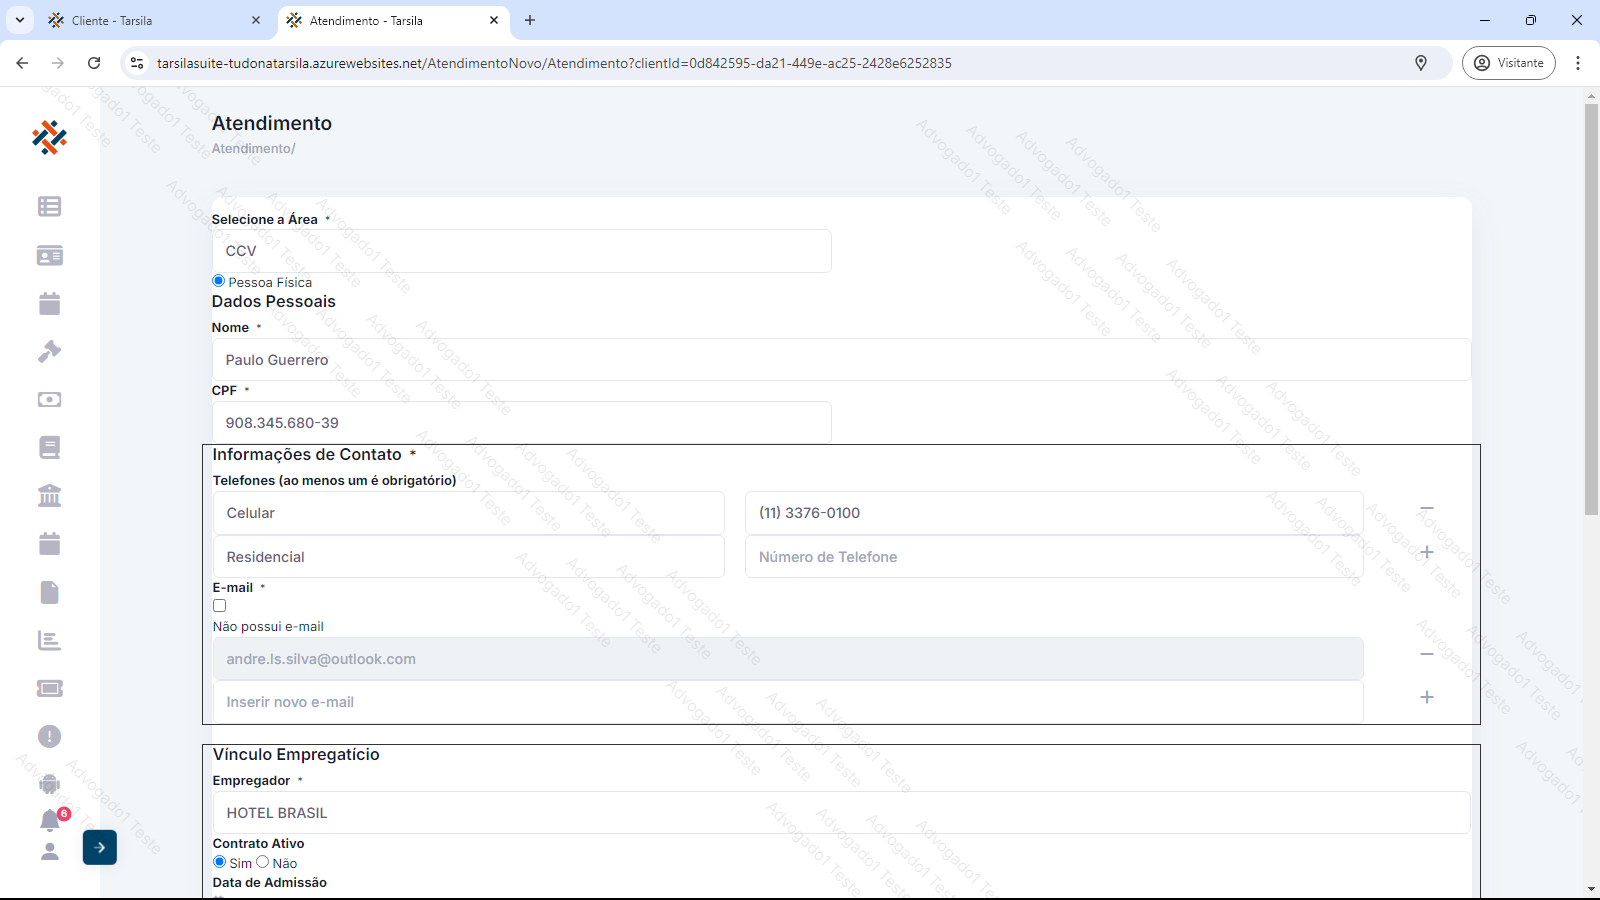This screenshot has width=1600, height=900.
Task: Open a new browser tab
Action: click(530, 20)
